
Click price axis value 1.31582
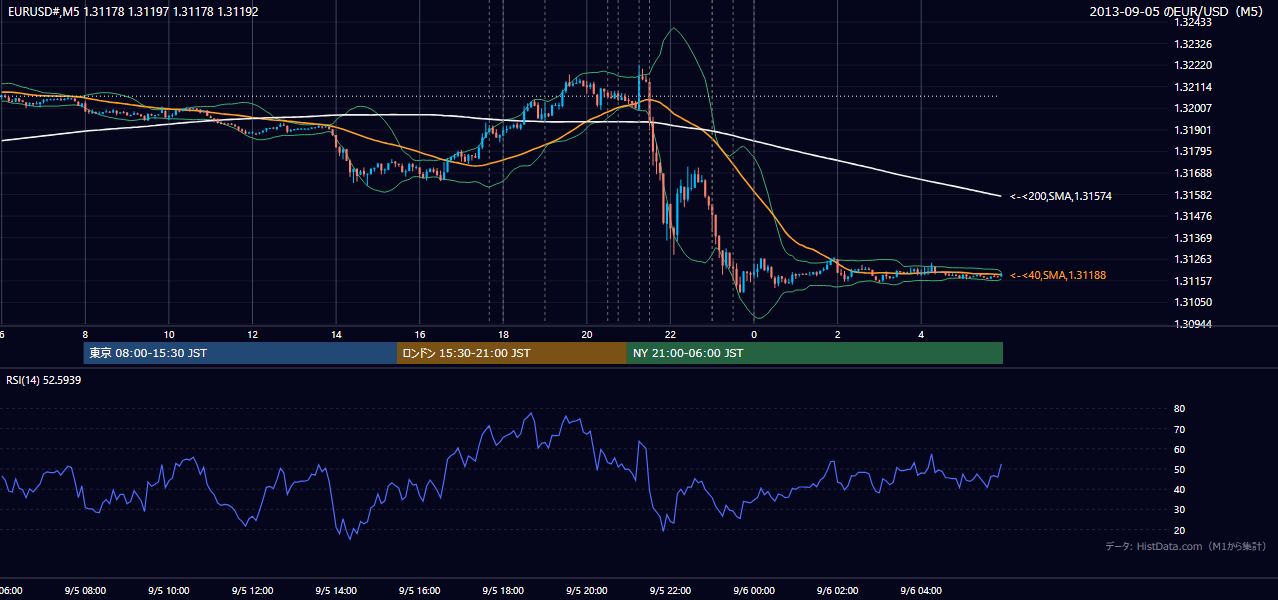1193,195
